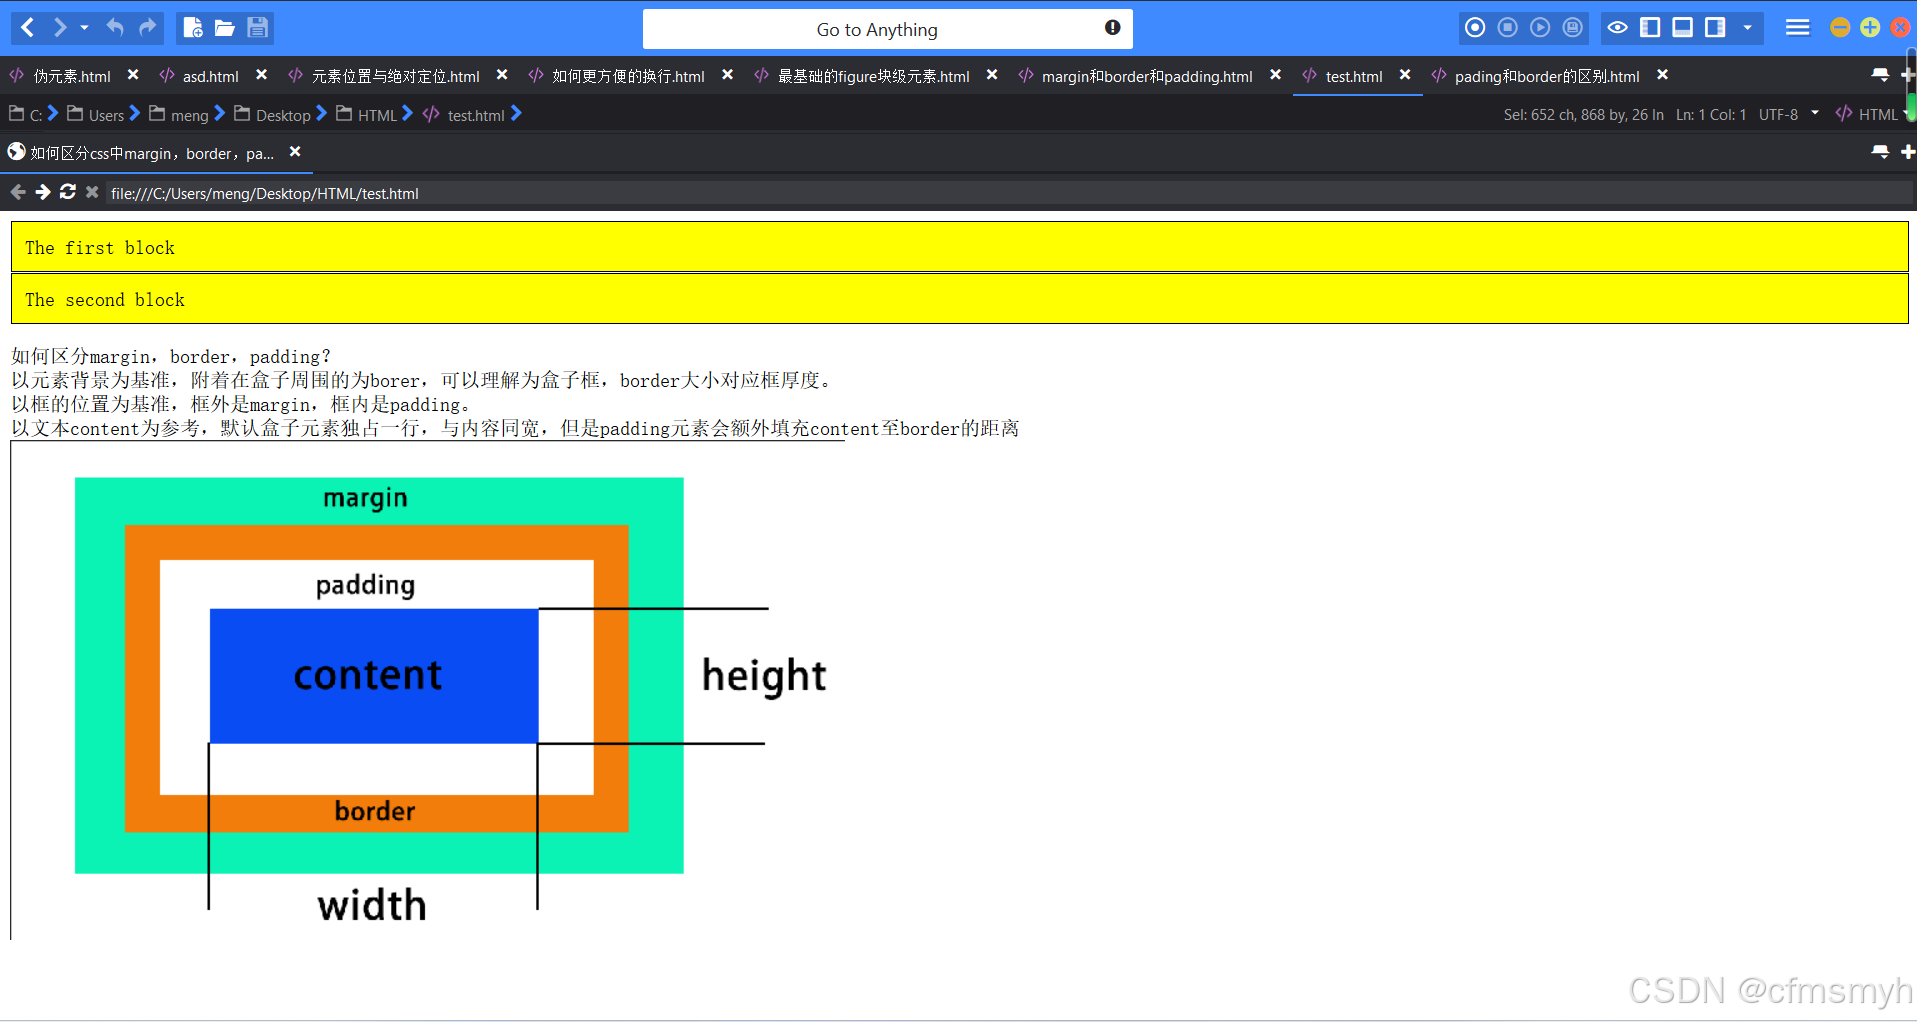Select the Save icon in the toolbar
1917x1022 pixels.
257,28
